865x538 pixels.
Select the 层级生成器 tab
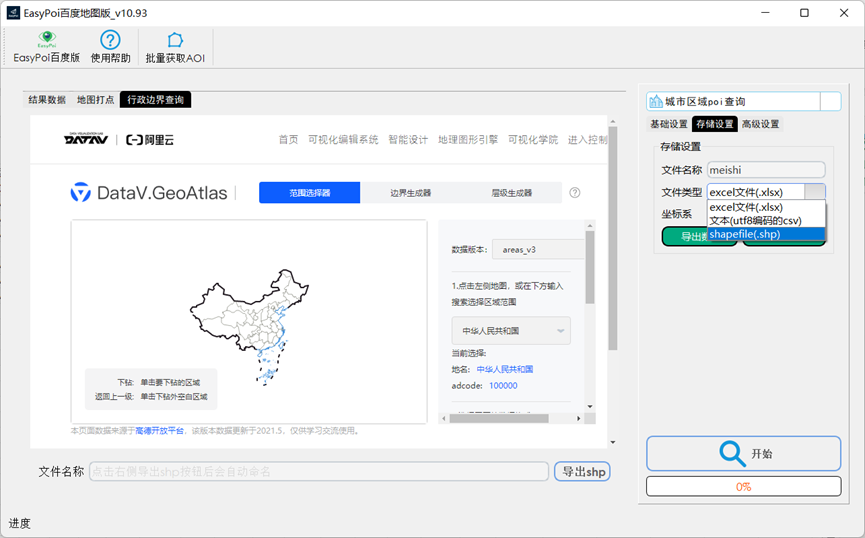(511, 193)
